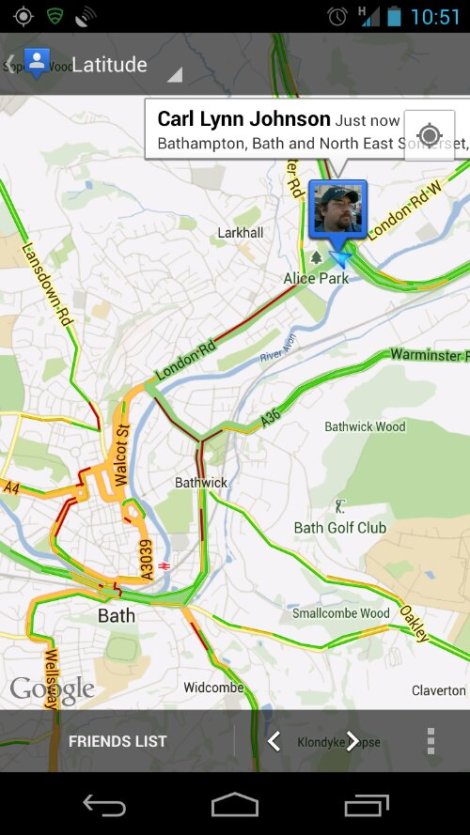Image resolution: width=470 pixels, height=835 pixels.
Task: Tap the Bath Golf Club icon
Action: (x=340, y=506)
